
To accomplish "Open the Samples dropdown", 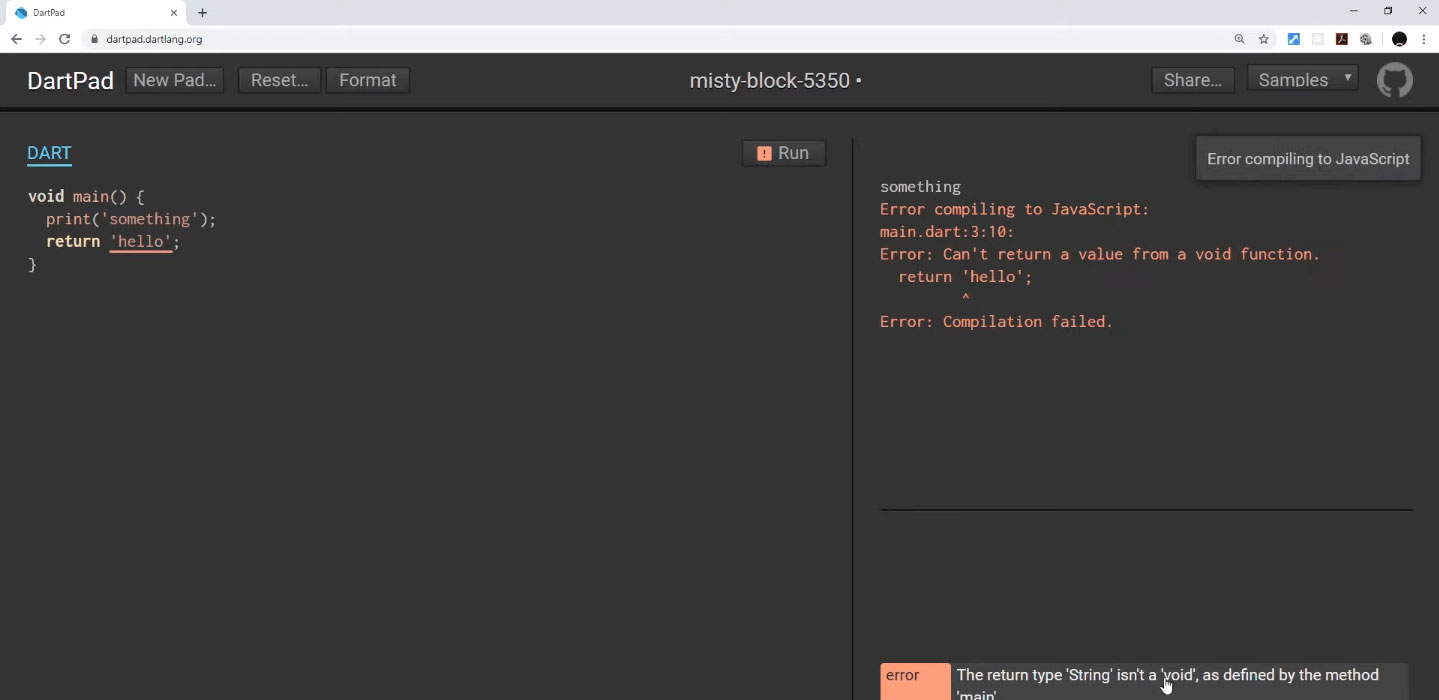I will pos(1303,80).
